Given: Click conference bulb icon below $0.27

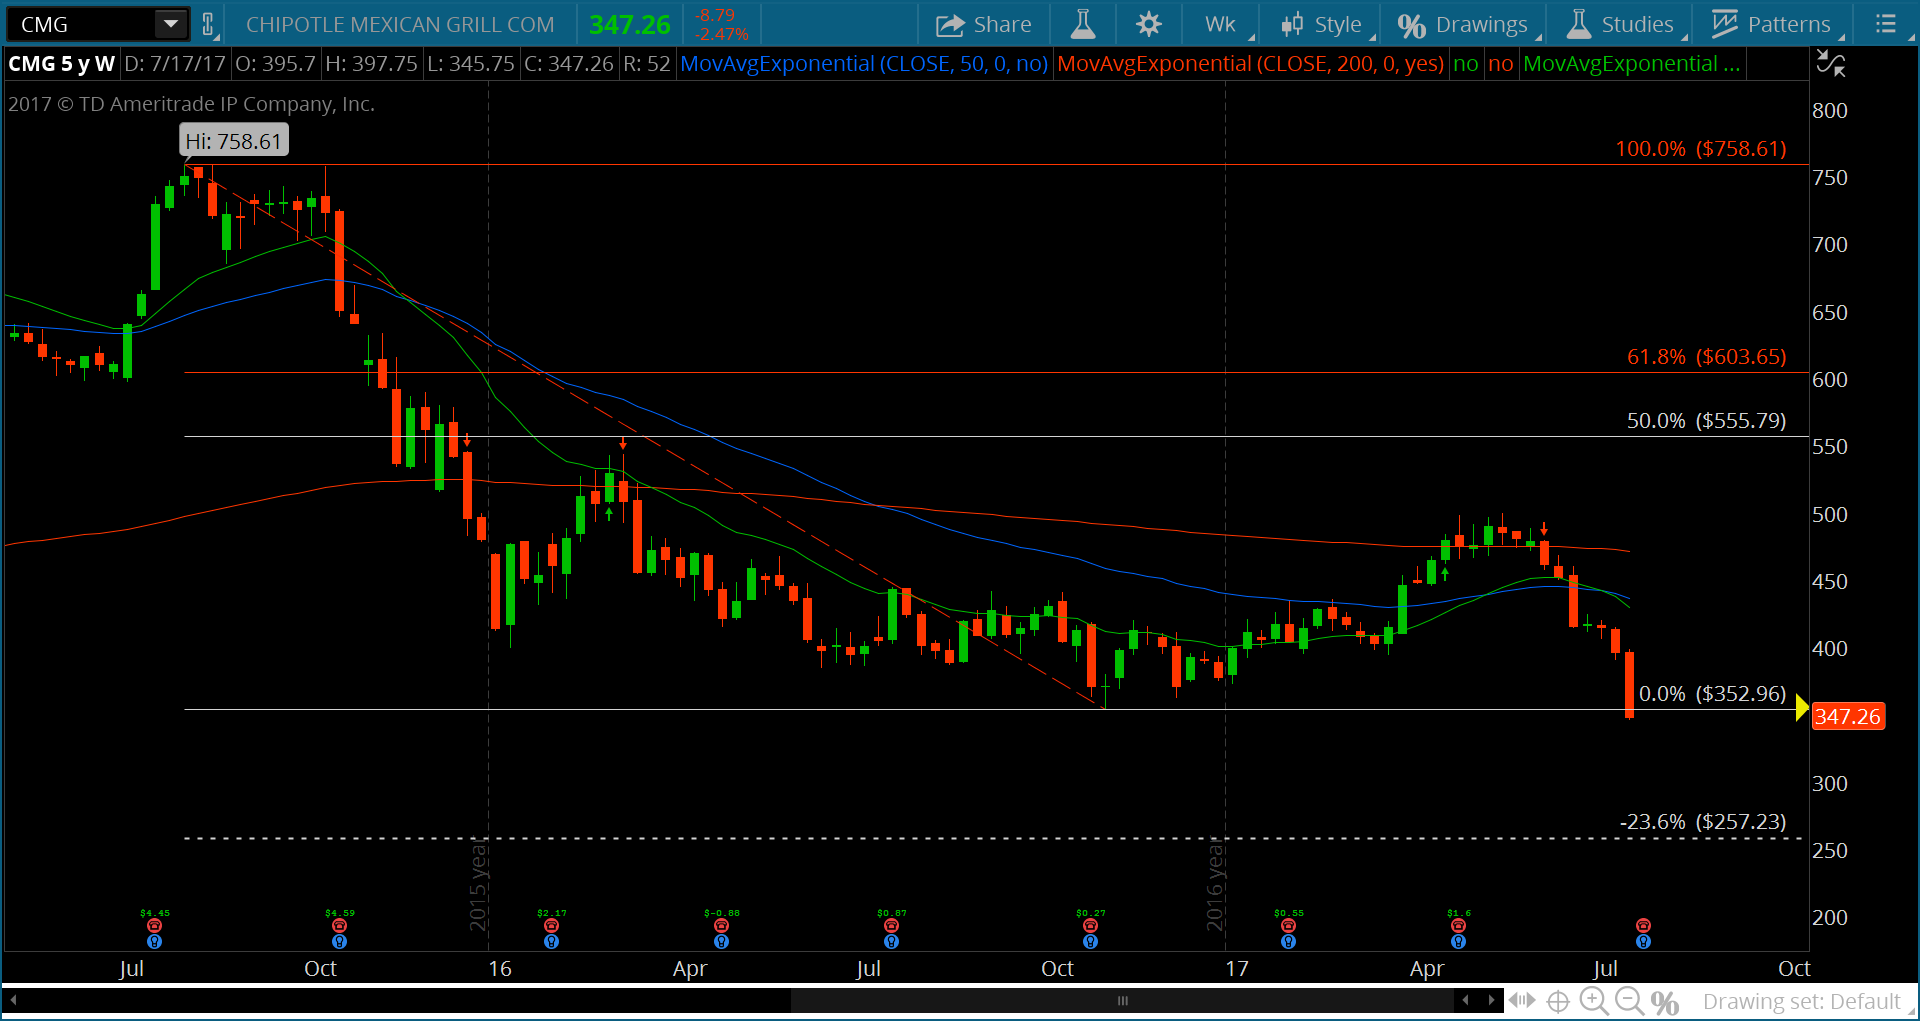Looking at the screenshot, I should point(1090,942).
